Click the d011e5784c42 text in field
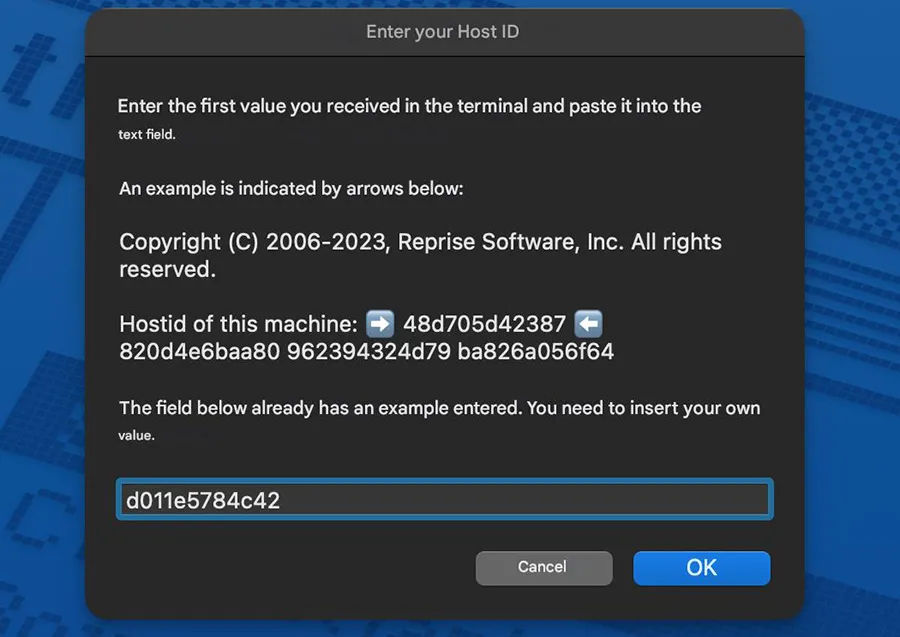 point(203,500)
